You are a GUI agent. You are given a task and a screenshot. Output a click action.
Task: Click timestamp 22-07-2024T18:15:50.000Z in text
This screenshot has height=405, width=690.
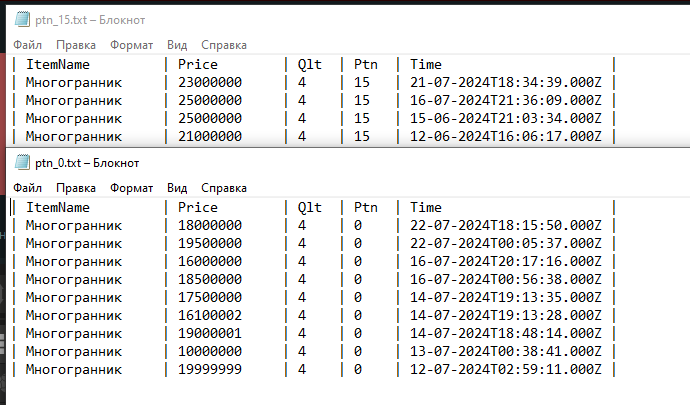click(x=506, y=225)
